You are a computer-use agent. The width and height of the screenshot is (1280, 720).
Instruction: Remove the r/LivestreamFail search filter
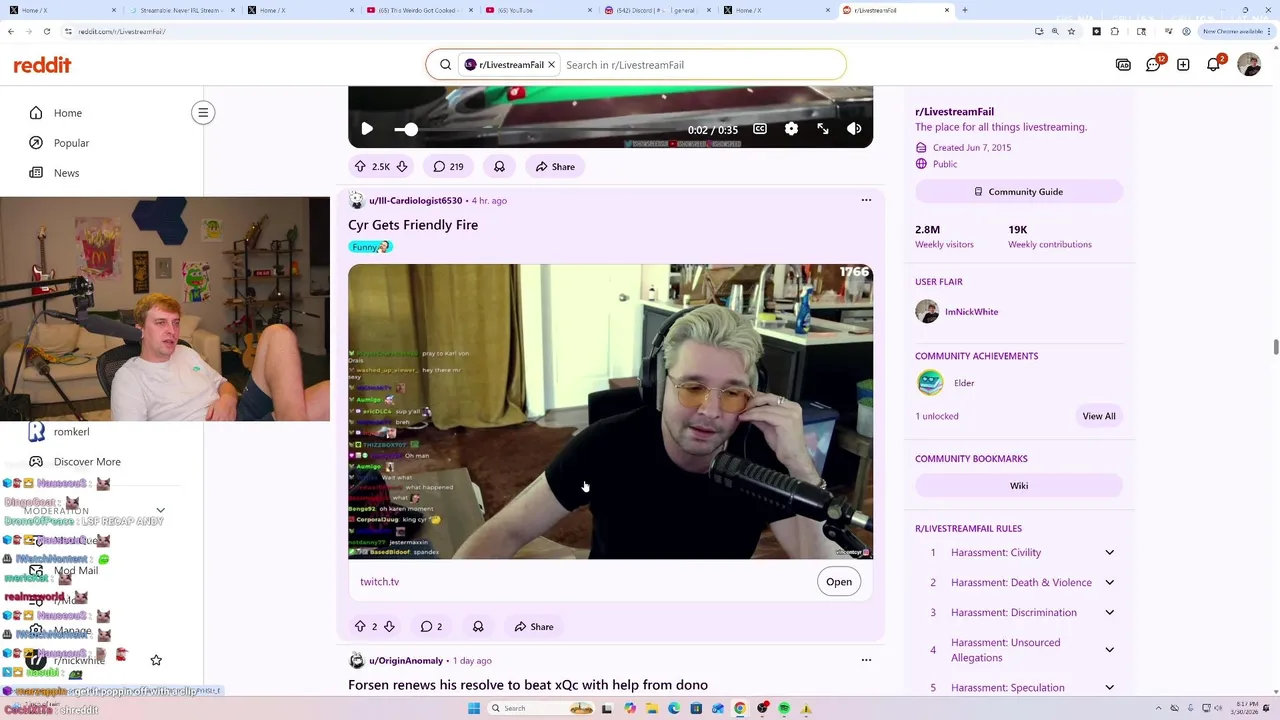coord(551,65)
